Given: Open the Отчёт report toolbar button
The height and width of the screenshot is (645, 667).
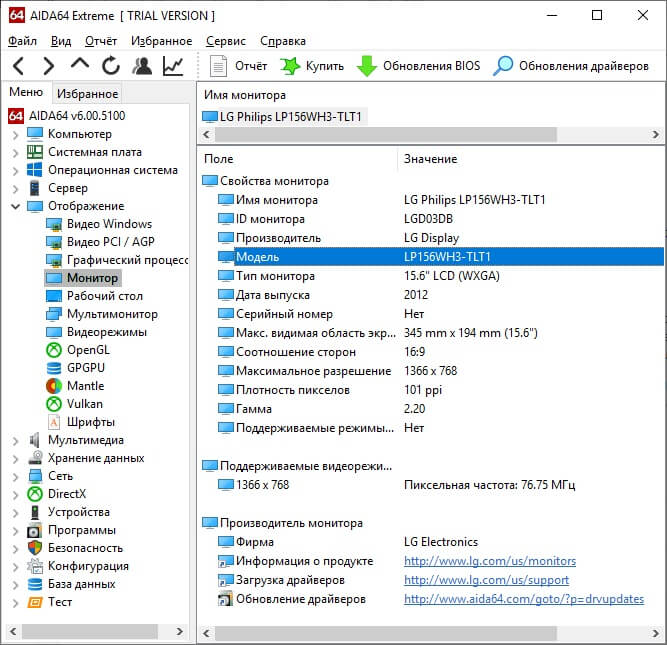Looking at the screenshot, I should click(238, 66).
